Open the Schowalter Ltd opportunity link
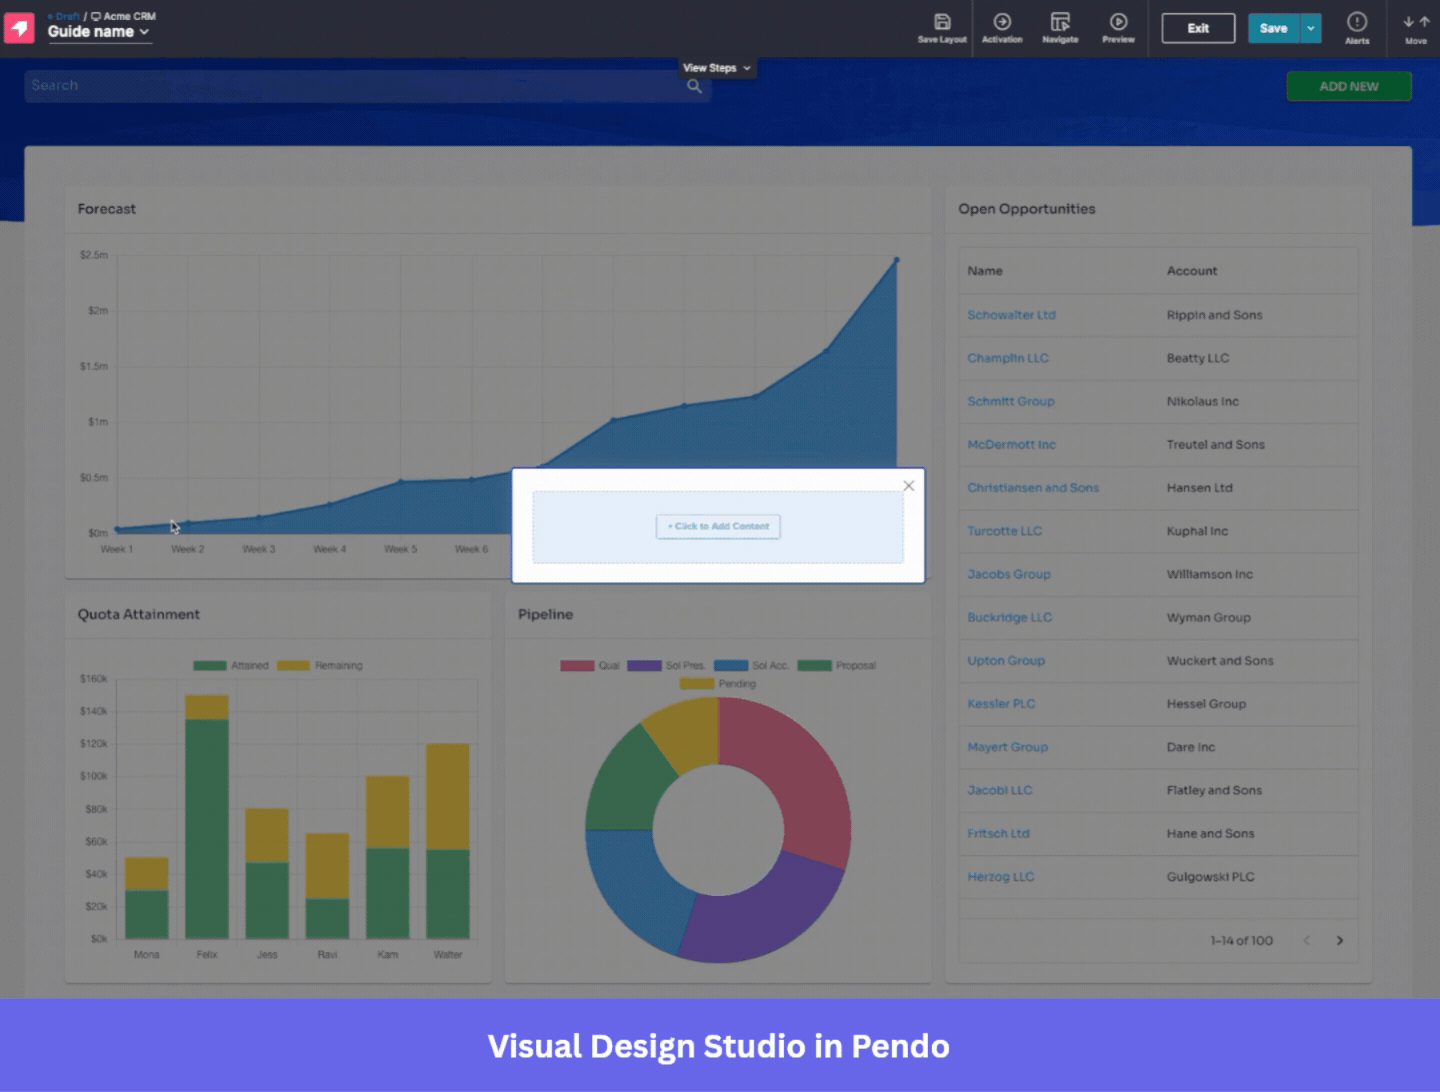 (1011, 315)
